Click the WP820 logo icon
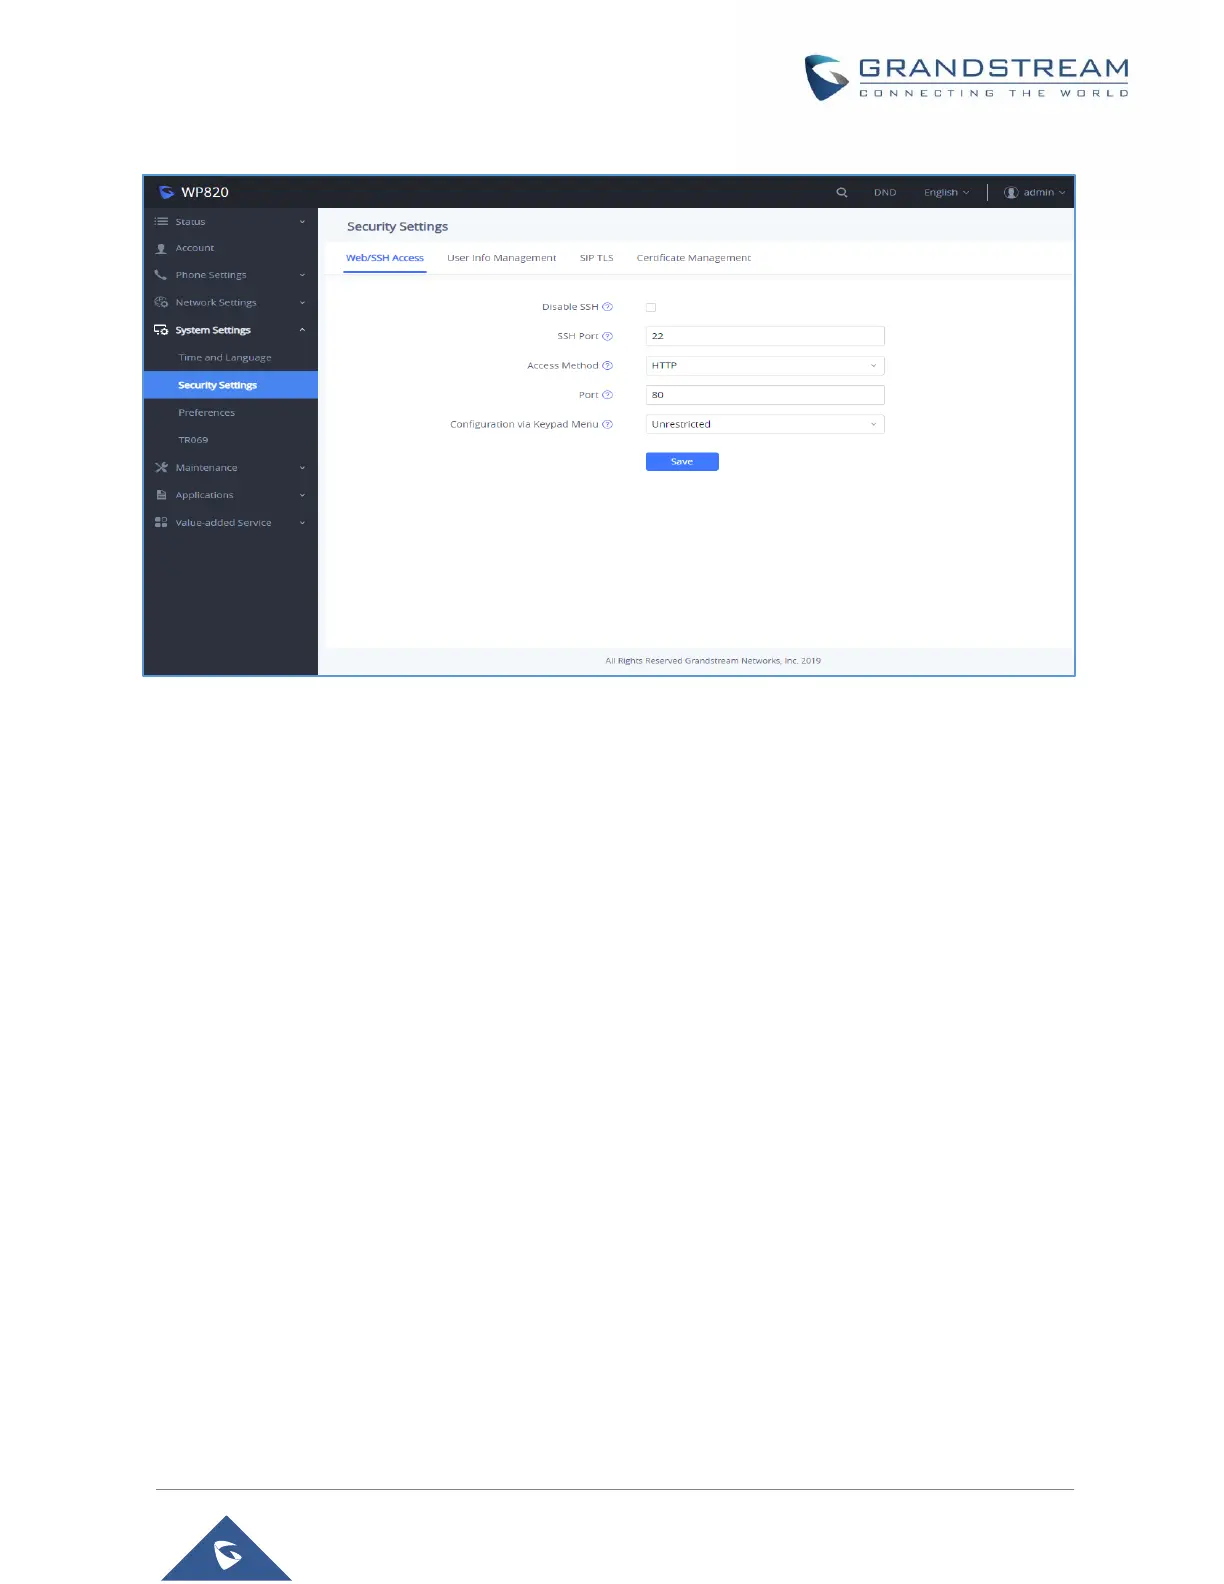Viewport: 1224px width, 1584px height. click(167, 192)
